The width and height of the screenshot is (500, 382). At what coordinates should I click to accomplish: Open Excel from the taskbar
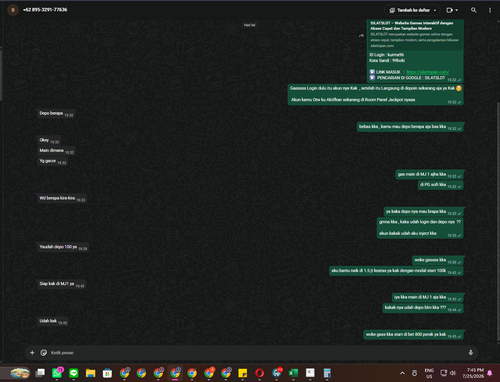click(293, 373)
